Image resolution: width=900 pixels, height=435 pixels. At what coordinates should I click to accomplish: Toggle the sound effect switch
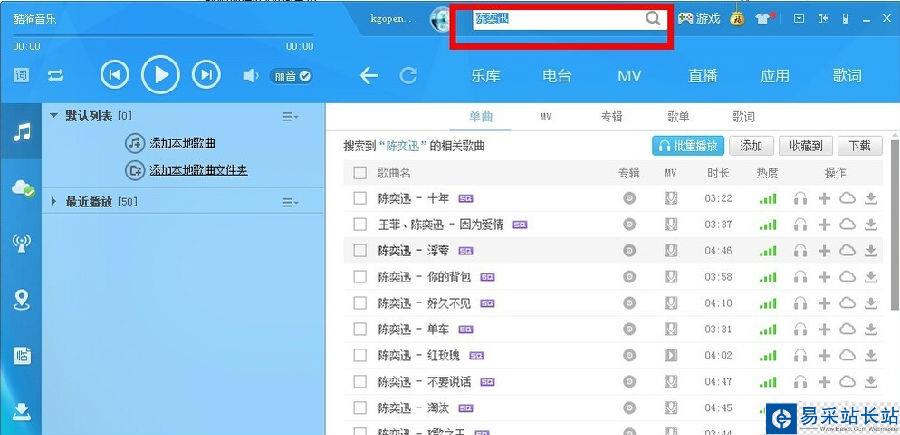pos(292,76)
